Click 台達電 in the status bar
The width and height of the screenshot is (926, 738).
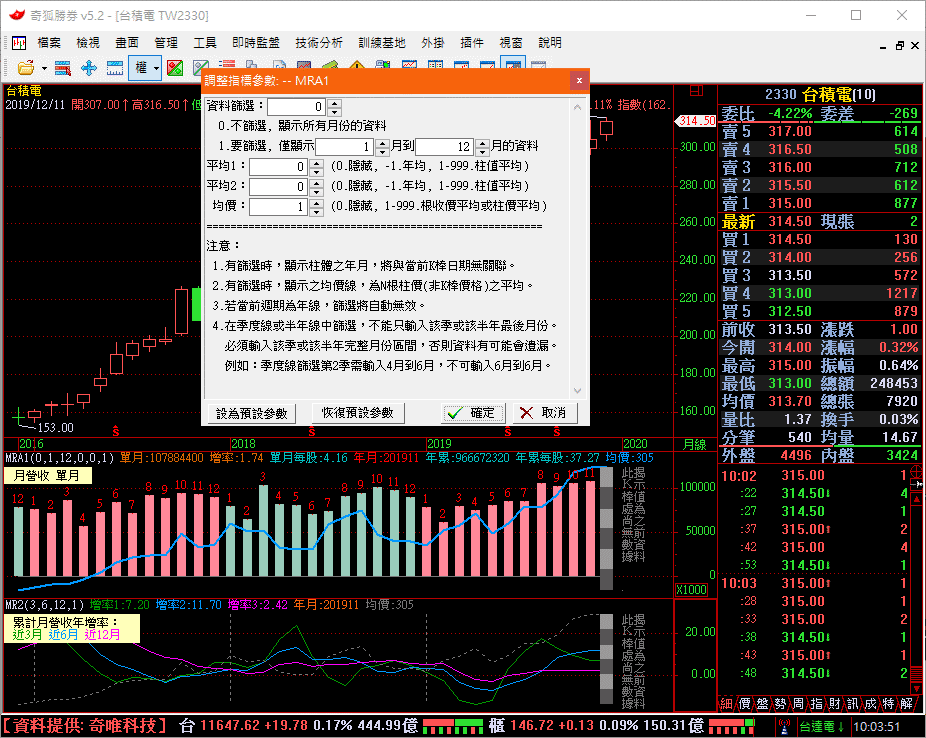[817, 726]
